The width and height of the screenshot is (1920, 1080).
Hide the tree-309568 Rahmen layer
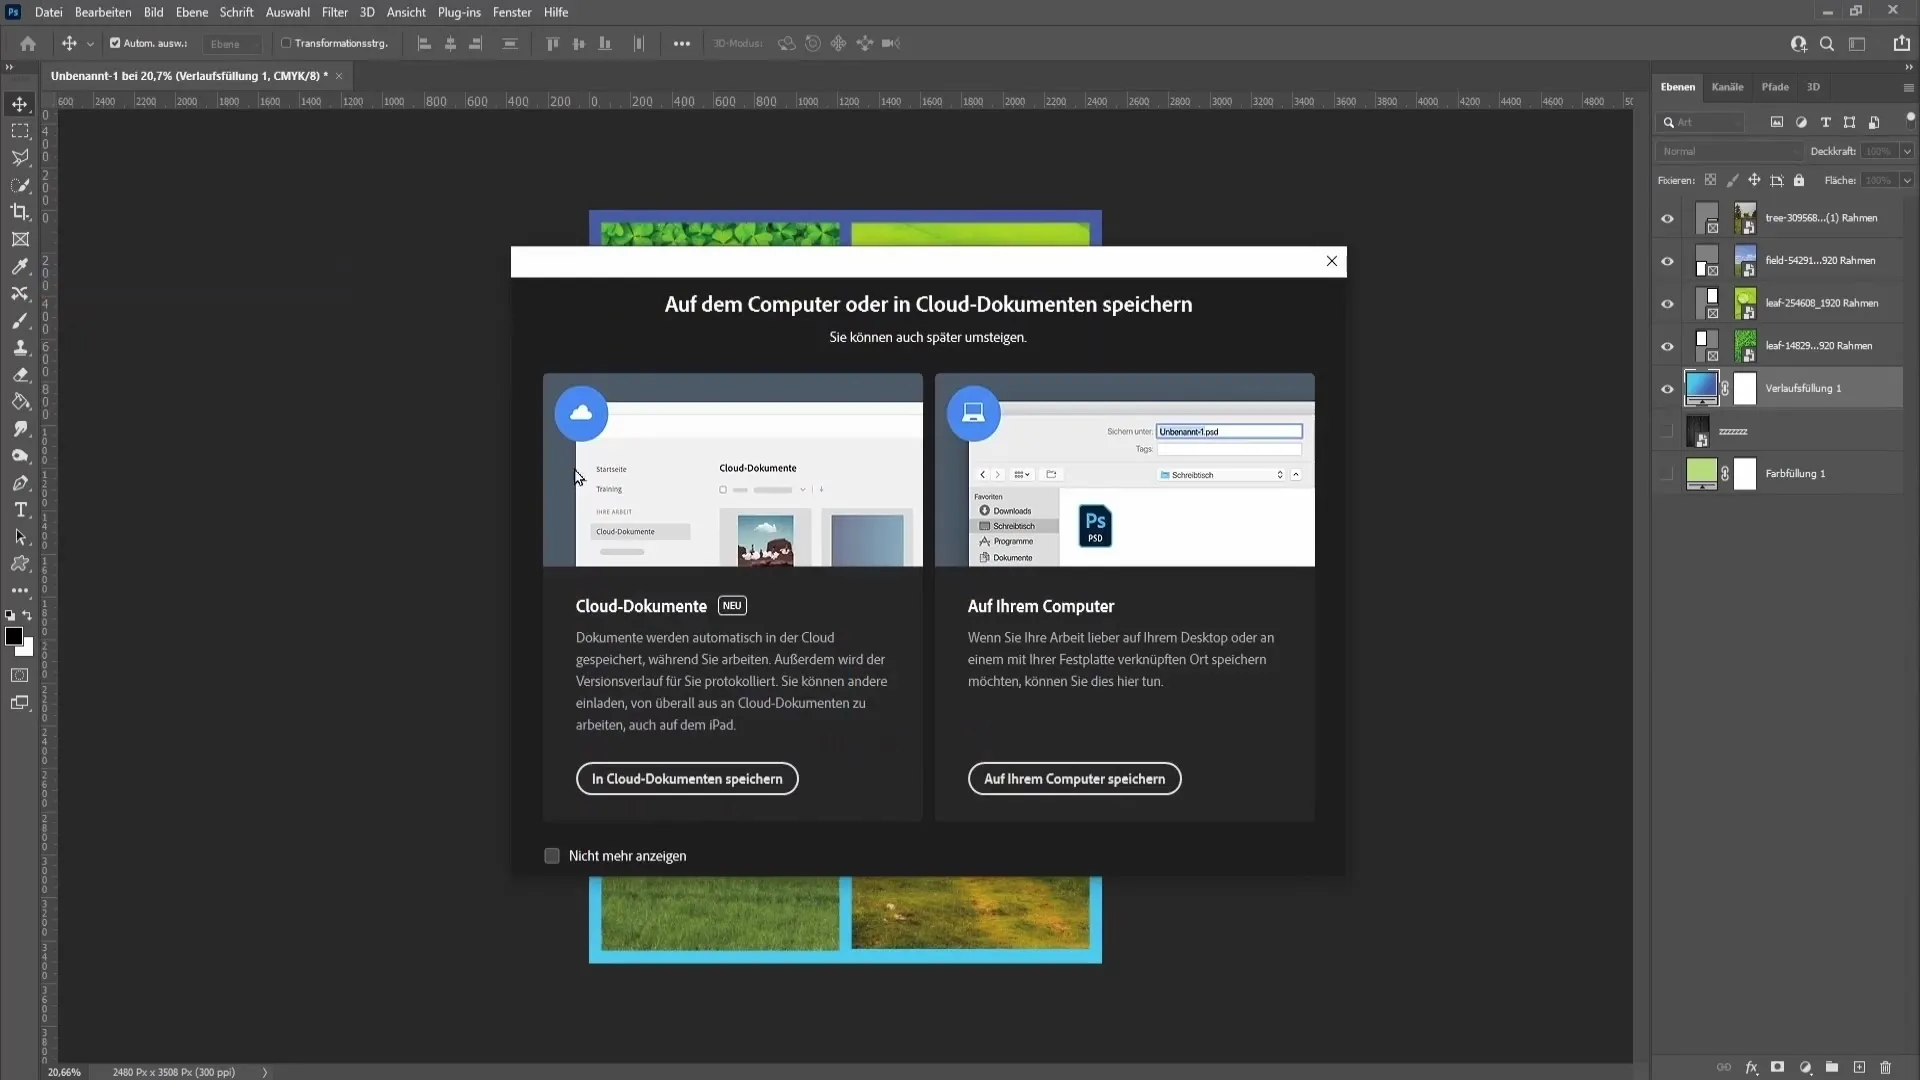point(1667,218)
